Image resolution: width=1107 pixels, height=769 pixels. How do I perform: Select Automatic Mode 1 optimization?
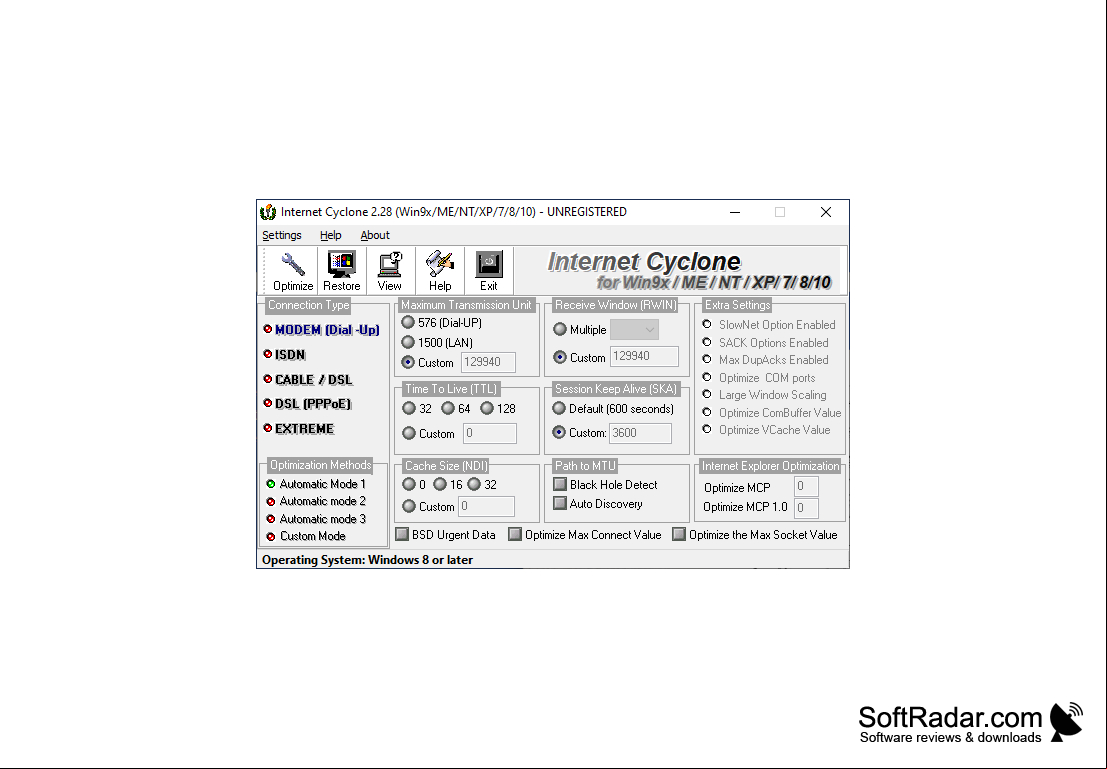(316, 484)
